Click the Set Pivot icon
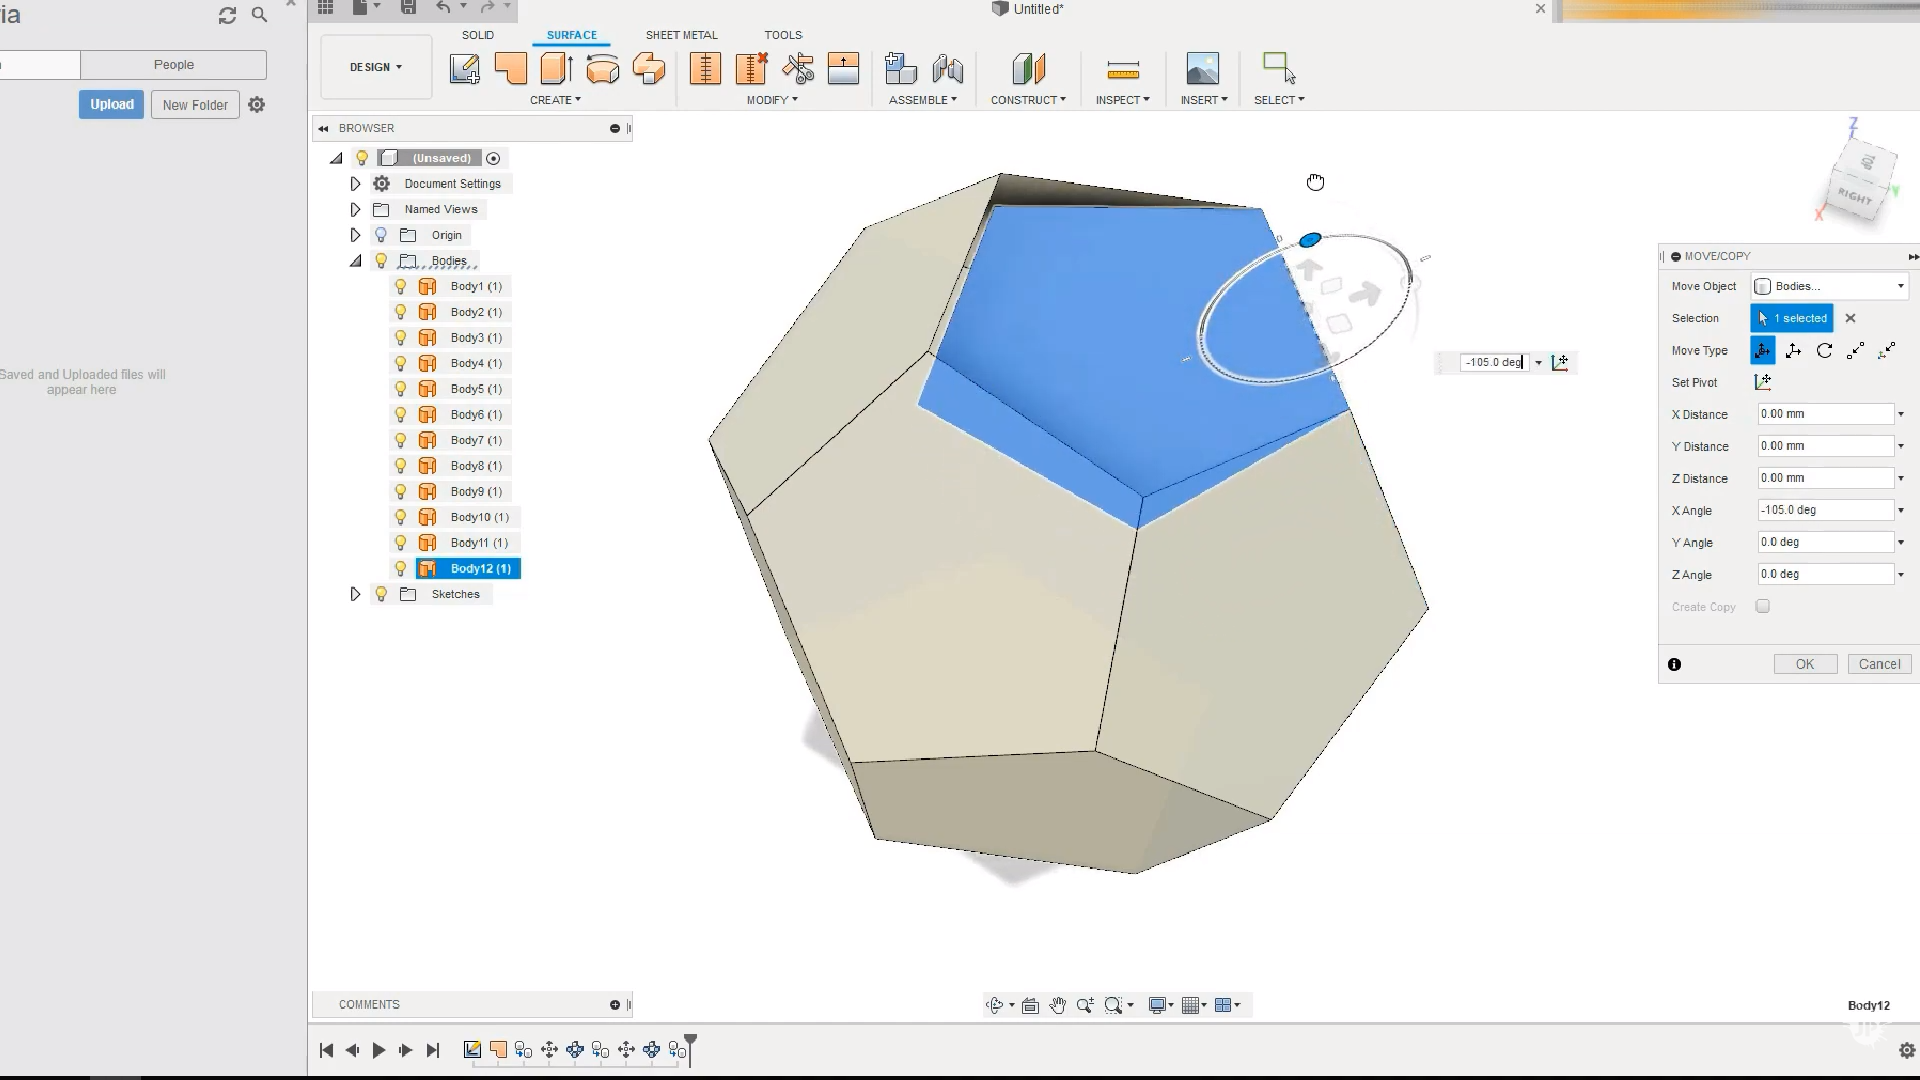 (x=1763, y=382)
